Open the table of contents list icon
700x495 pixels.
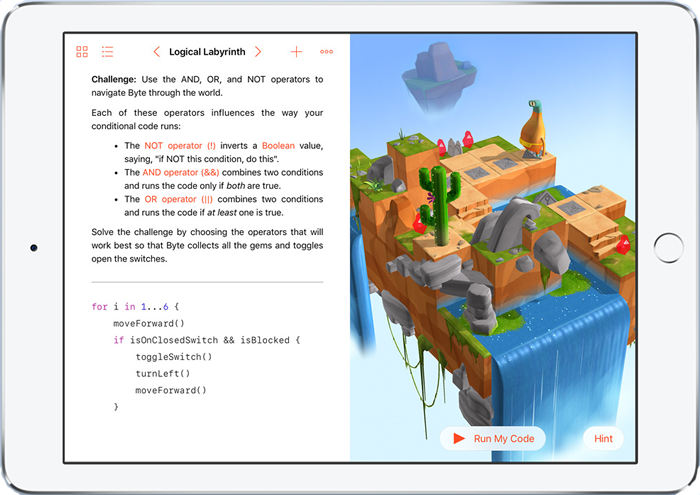[107, 52]
